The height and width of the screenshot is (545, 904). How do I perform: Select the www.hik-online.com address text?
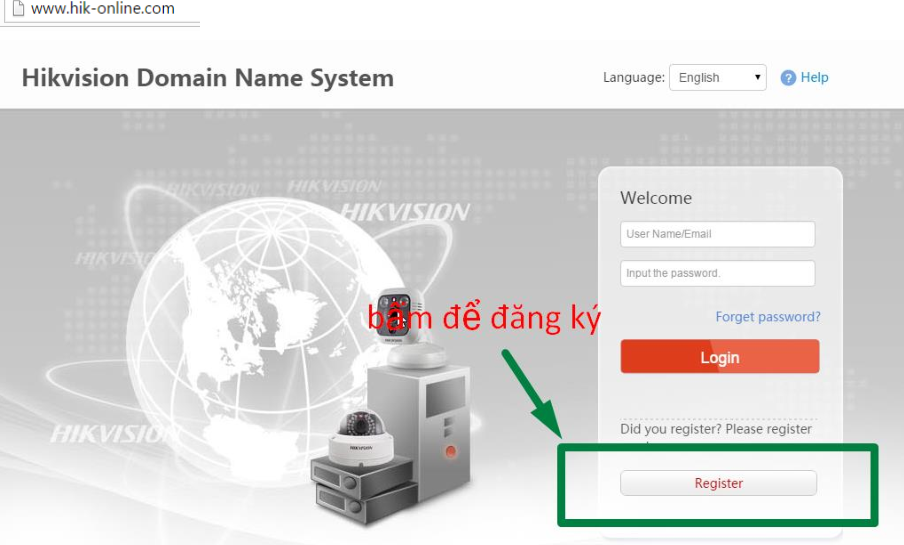pyautogui.click(x=103, y=9)
